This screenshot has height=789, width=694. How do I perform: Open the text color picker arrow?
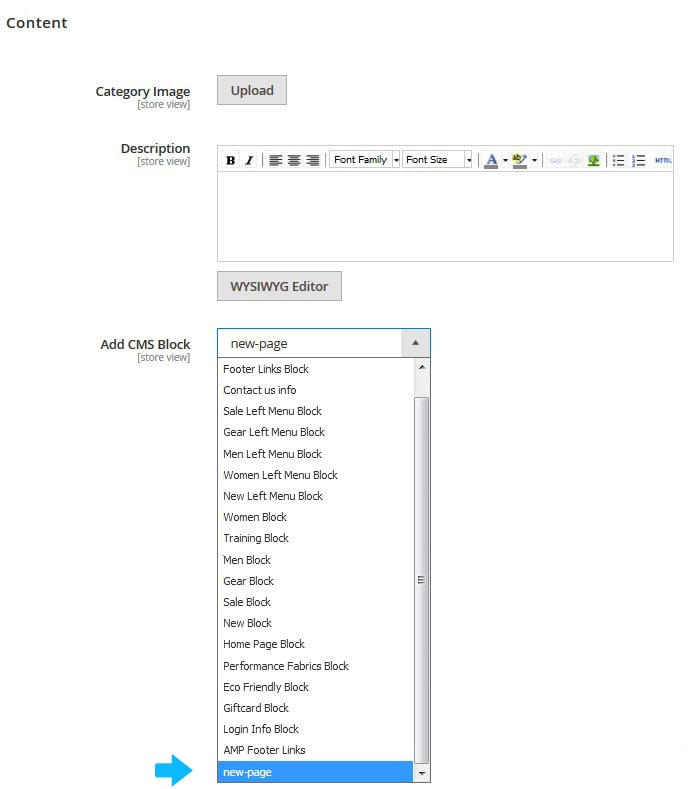[x=505, y=161]
